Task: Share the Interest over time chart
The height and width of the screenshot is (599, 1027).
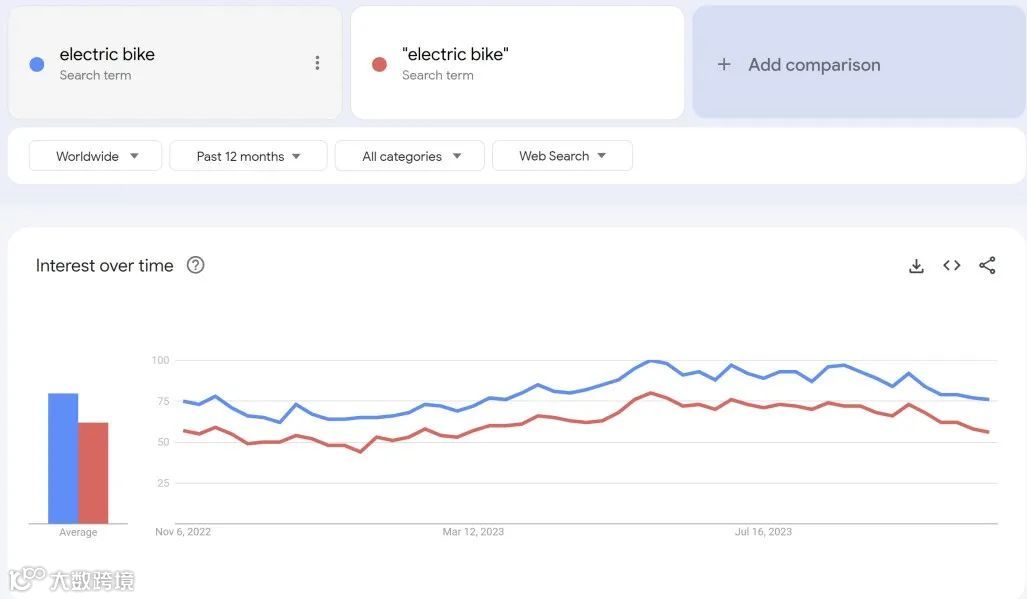Action: tap(987, 265)
